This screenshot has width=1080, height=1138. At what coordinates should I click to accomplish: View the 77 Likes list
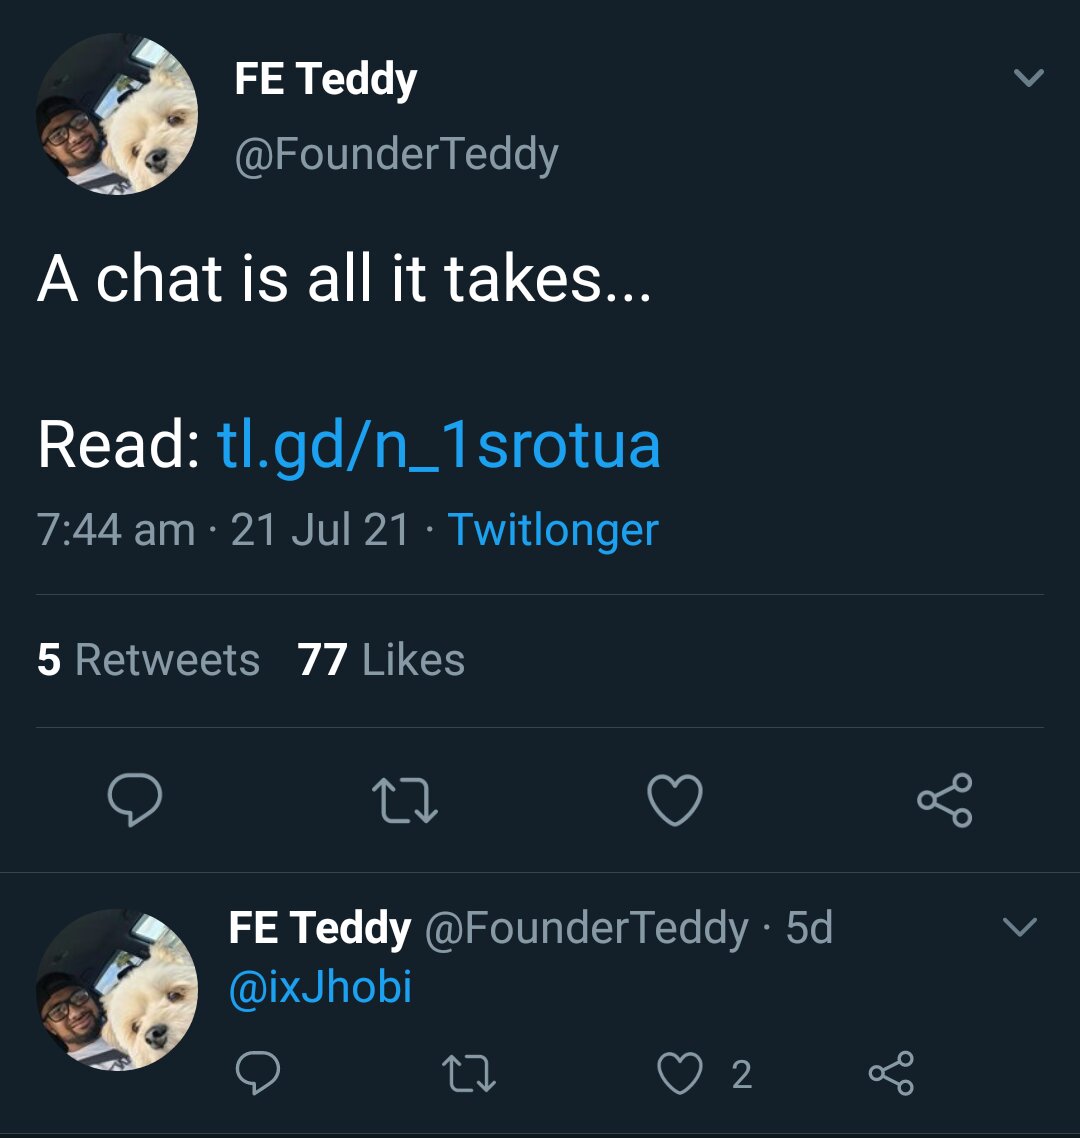[381, 660]
